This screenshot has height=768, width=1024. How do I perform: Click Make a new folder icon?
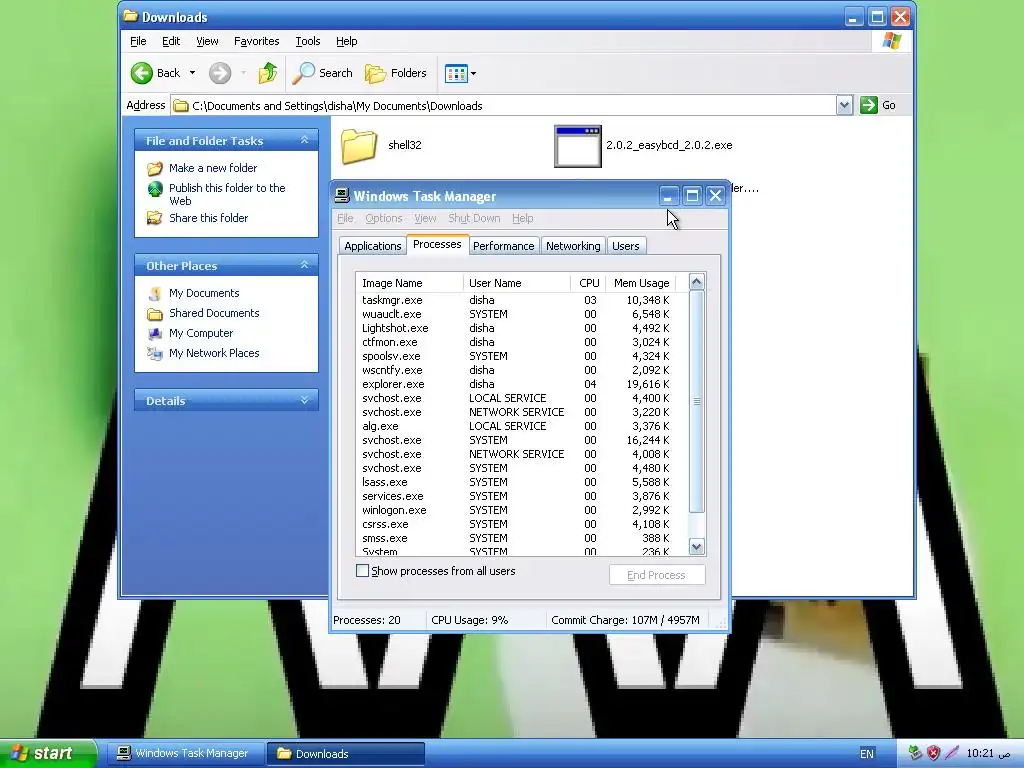click(155, 168)
